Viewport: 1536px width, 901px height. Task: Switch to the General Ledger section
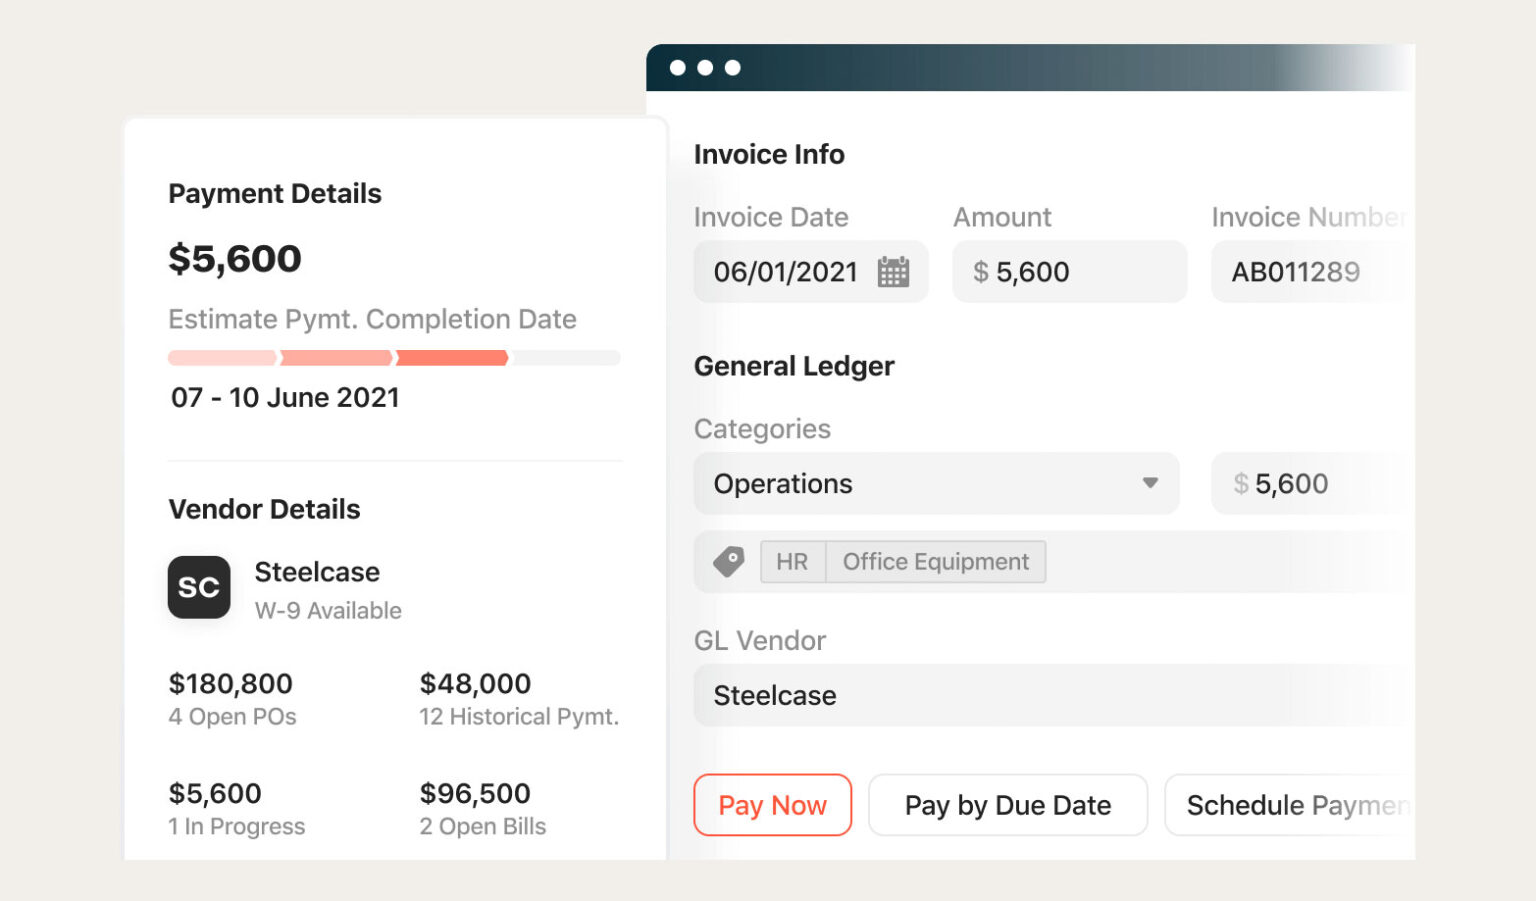794,366
